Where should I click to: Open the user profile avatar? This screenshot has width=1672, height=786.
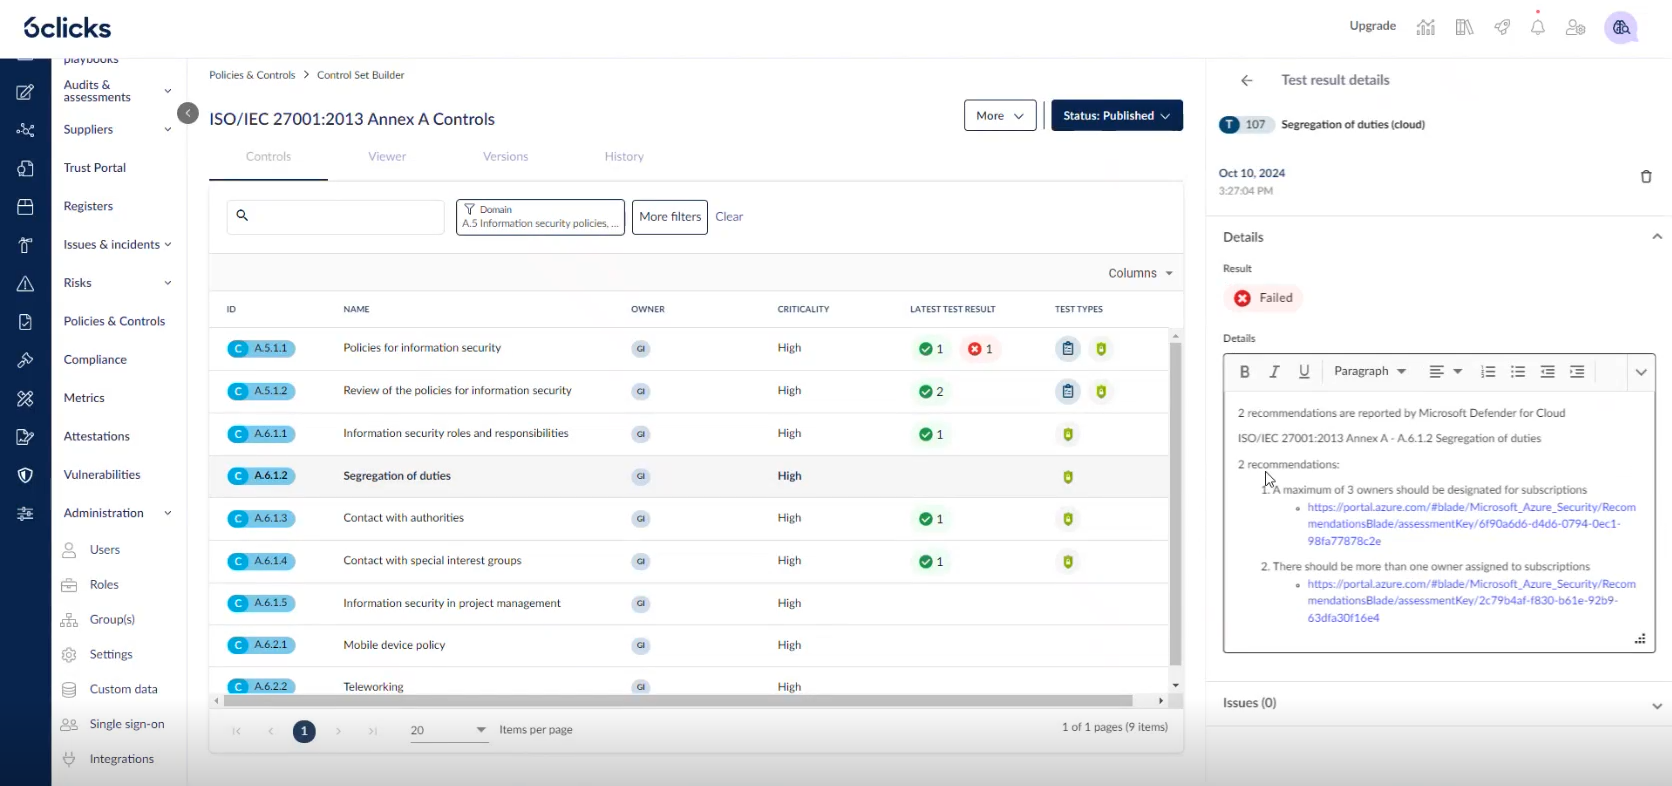click(1621, 28)
